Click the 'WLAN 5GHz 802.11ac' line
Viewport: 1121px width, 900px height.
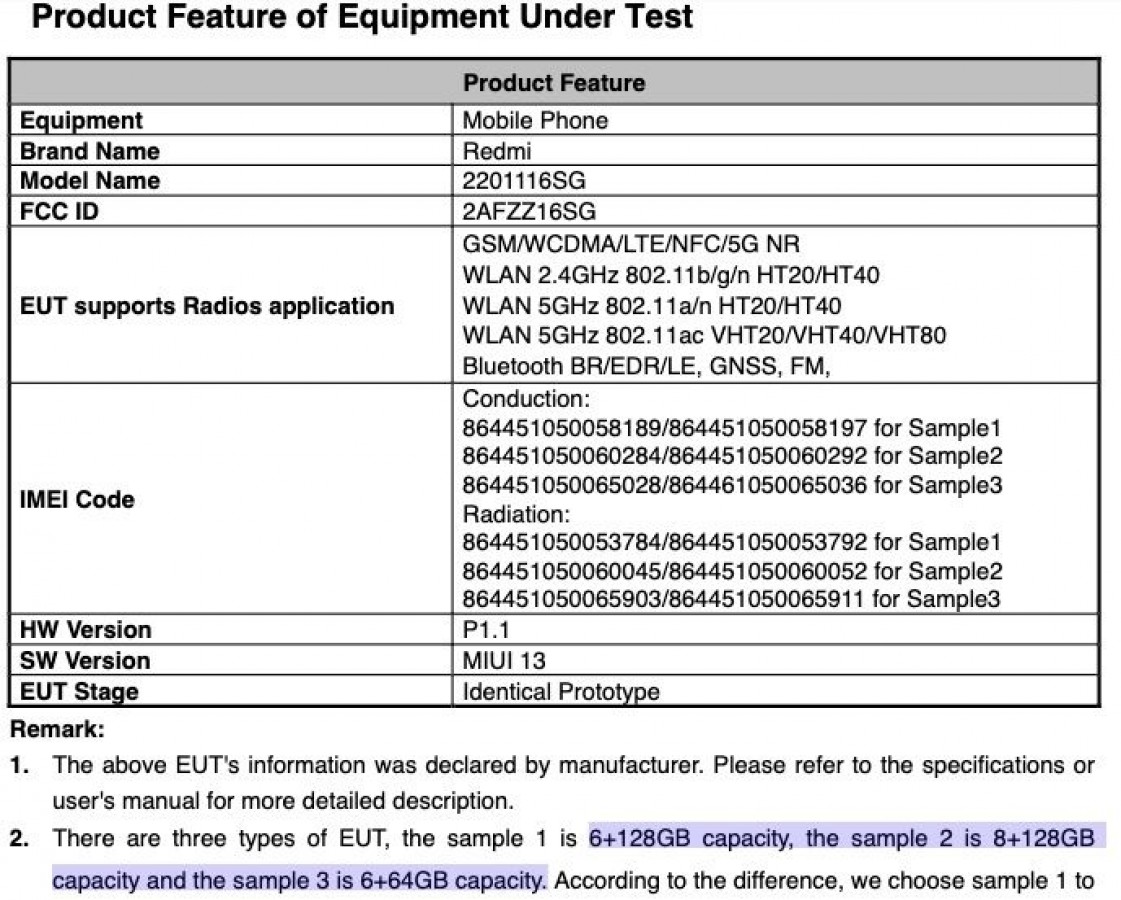[x=704, y=335]
